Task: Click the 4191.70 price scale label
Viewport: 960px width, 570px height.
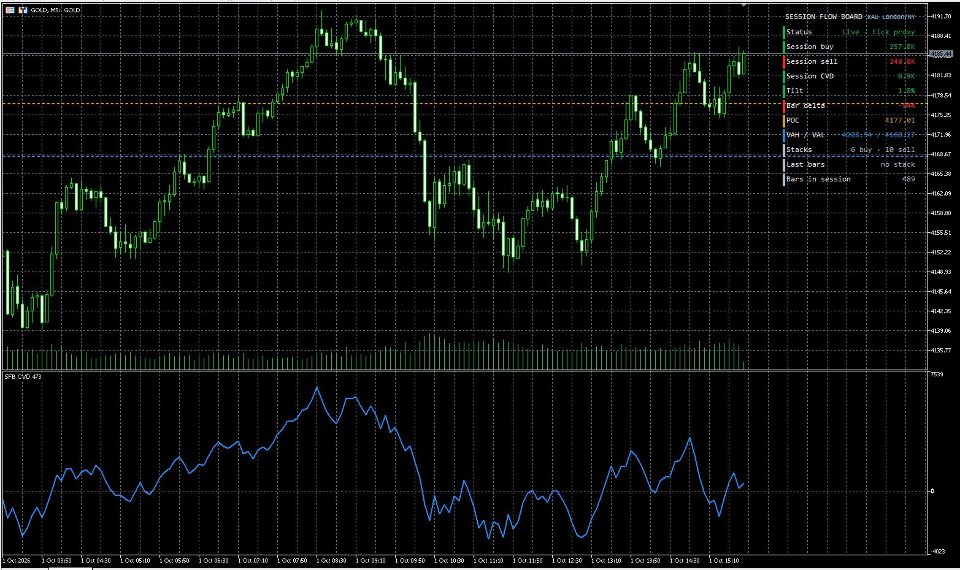Action: pyautogui.click(x=941, y=17)
